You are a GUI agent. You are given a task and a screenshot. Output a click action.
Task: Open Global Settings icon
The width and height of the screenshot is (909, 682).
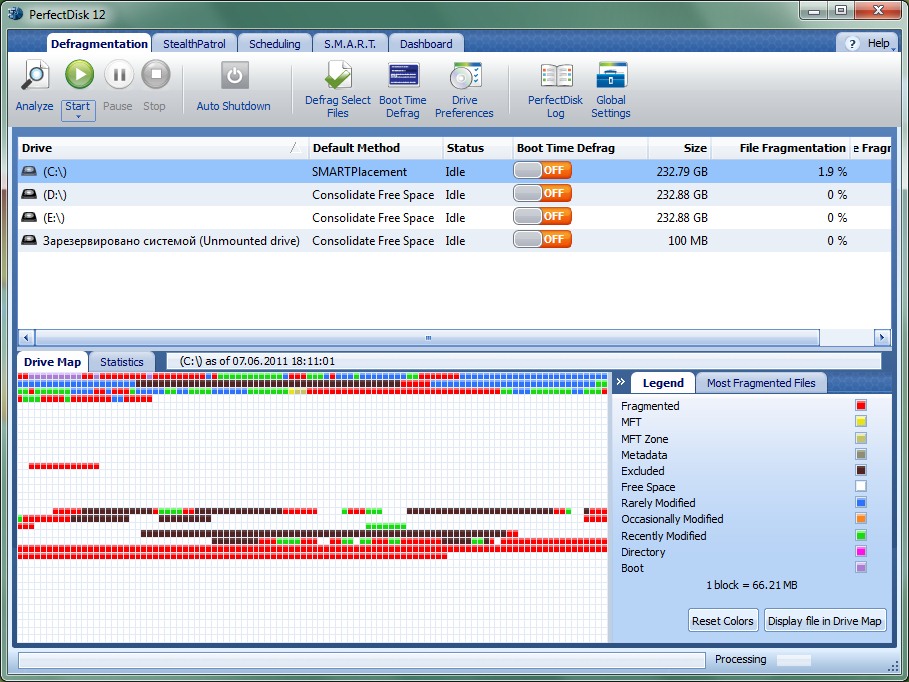pyautogui.click(x=611, y=76)
